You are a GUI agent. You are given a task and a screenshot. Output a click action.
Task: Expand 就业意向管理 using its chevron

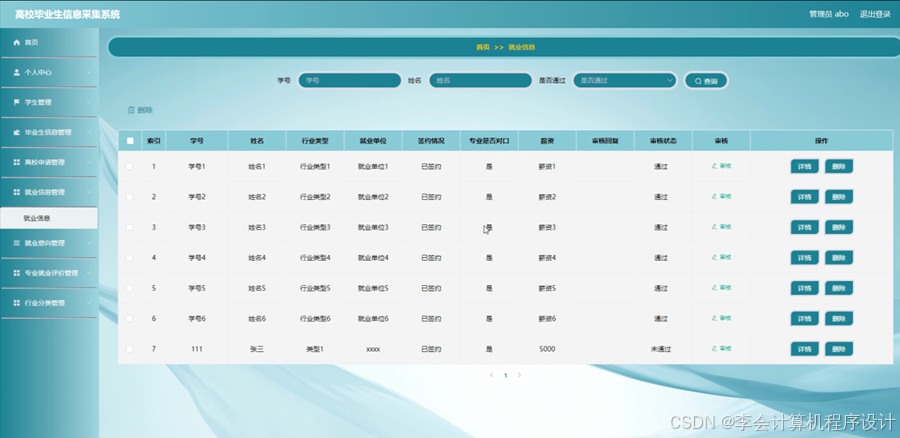pyautogui.click(x=89, y=243)
